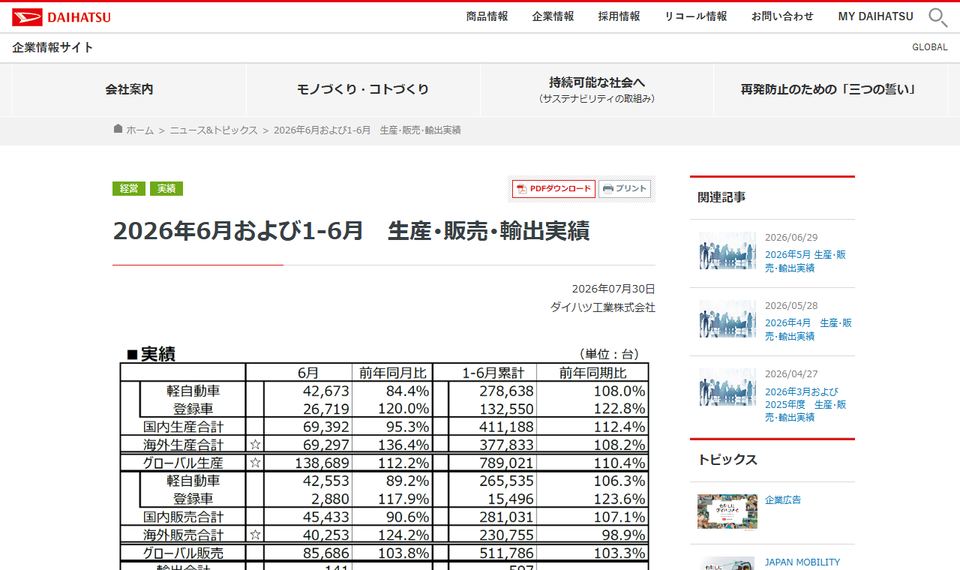Click the value 789,021 in table

click(x=506, y=463)
